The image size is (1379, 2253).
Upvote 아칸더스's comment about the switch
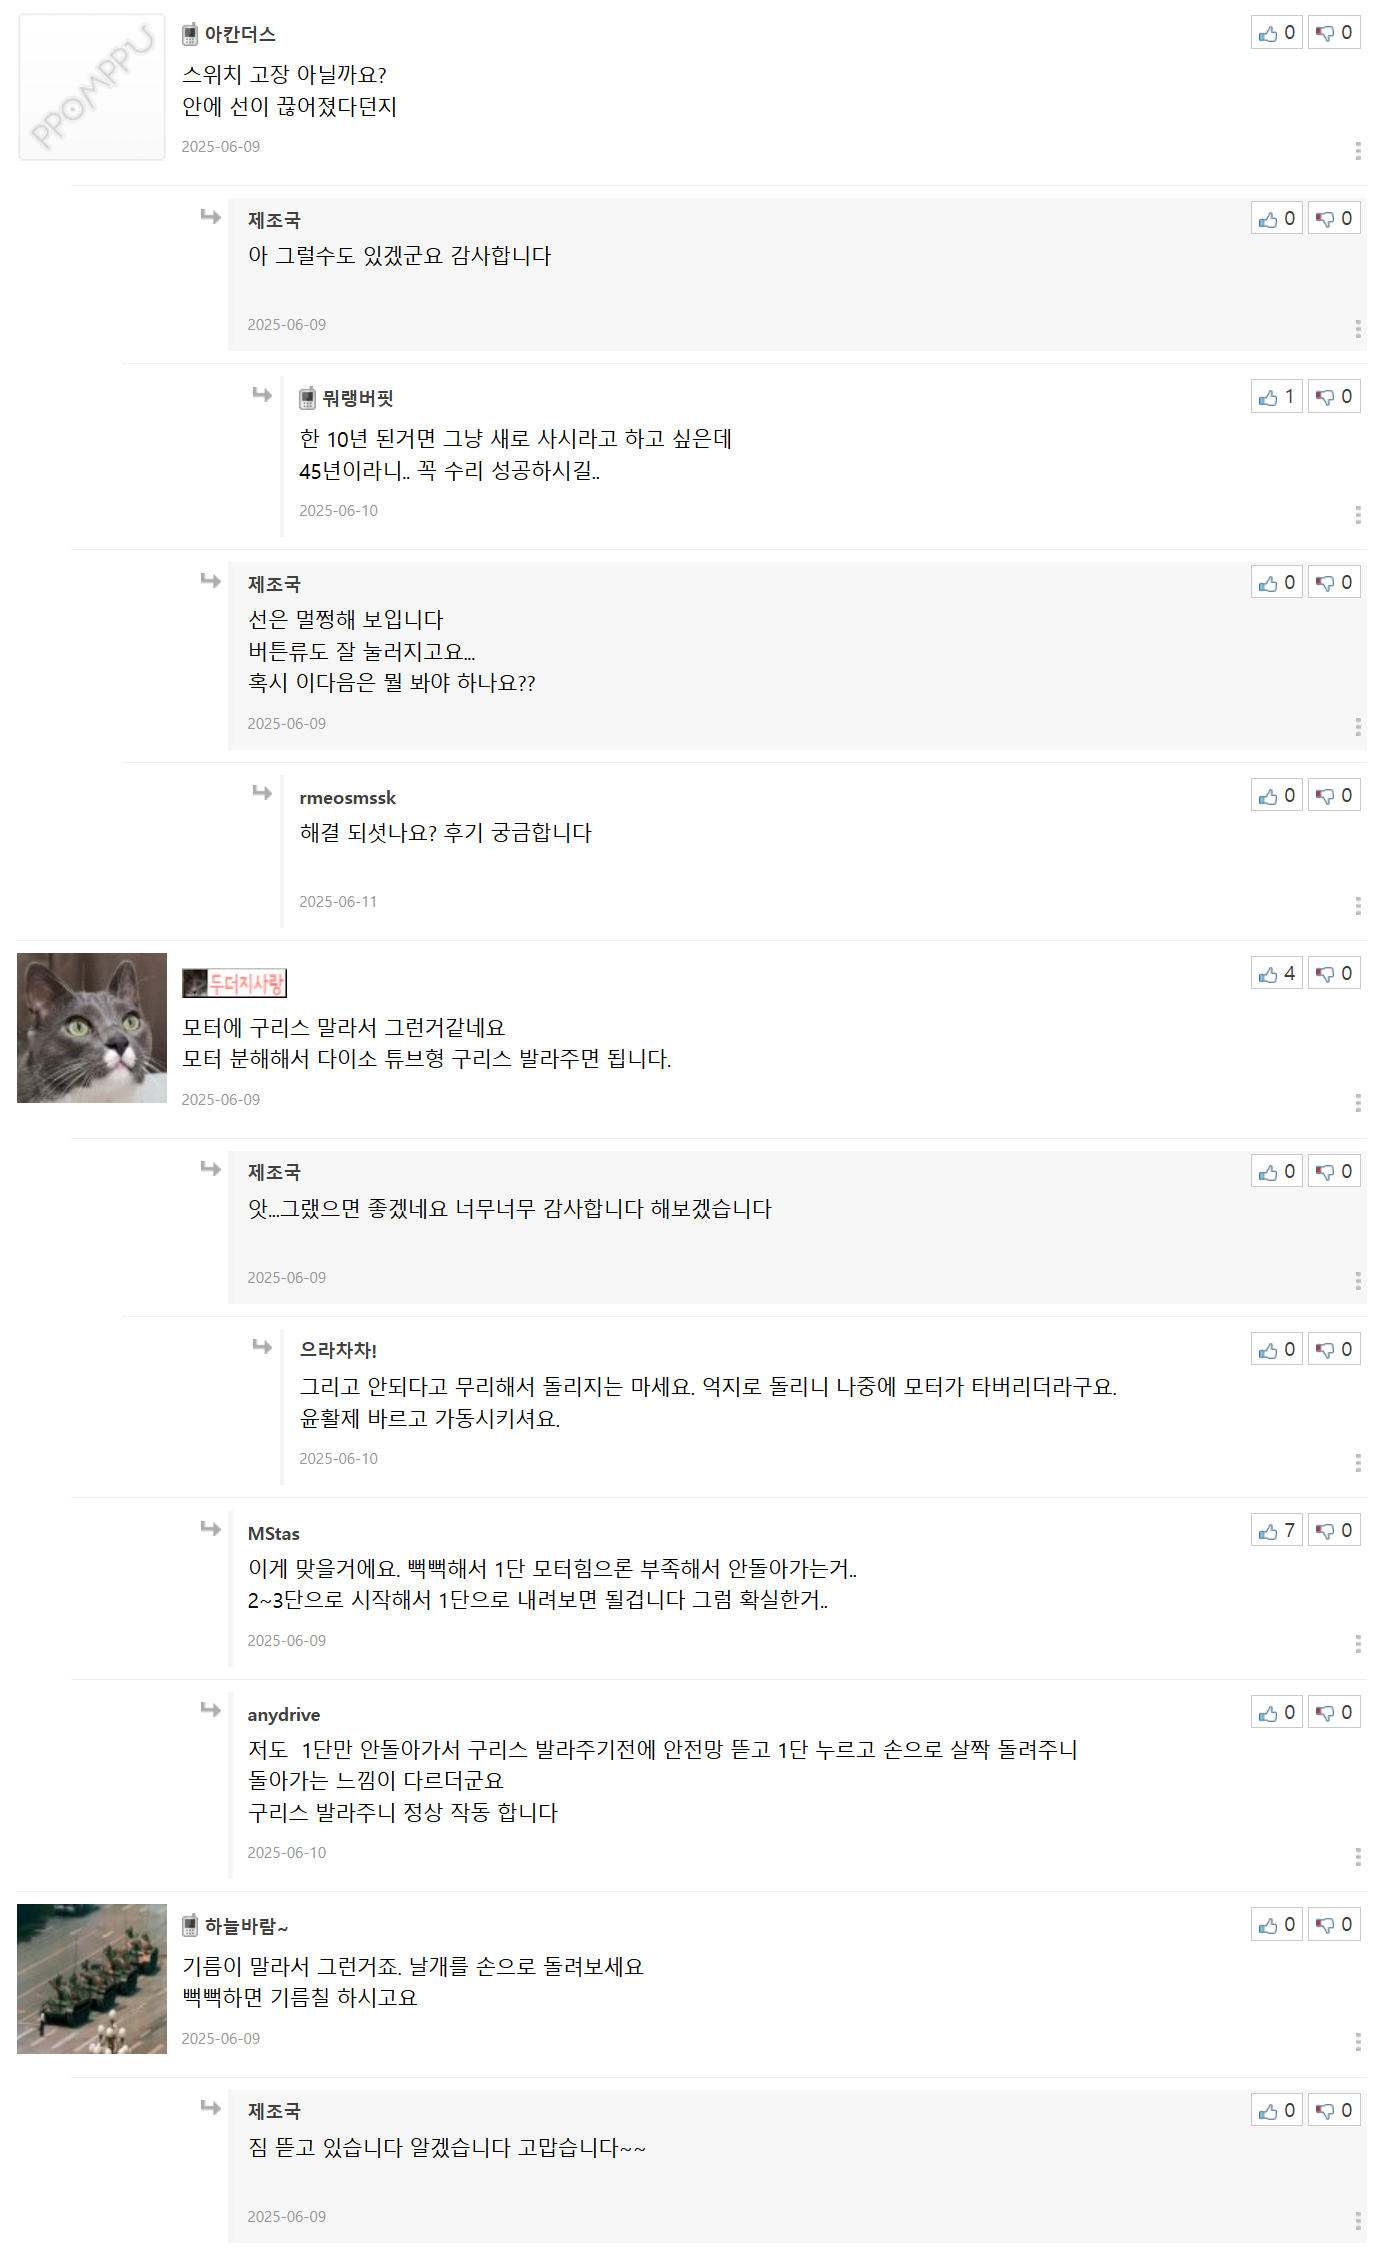pyautogui.click(x=1277, y=33)
